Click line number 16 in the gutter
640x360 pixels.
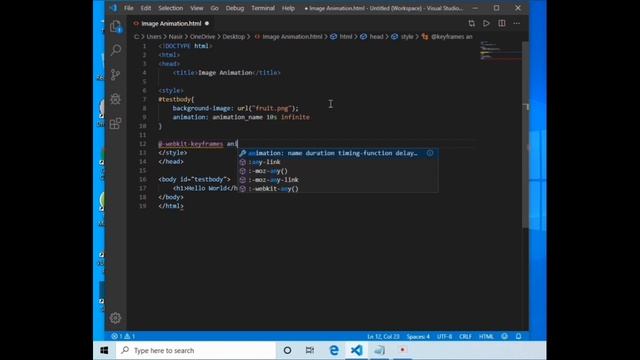pyautogui.click(x=142, y=180)
